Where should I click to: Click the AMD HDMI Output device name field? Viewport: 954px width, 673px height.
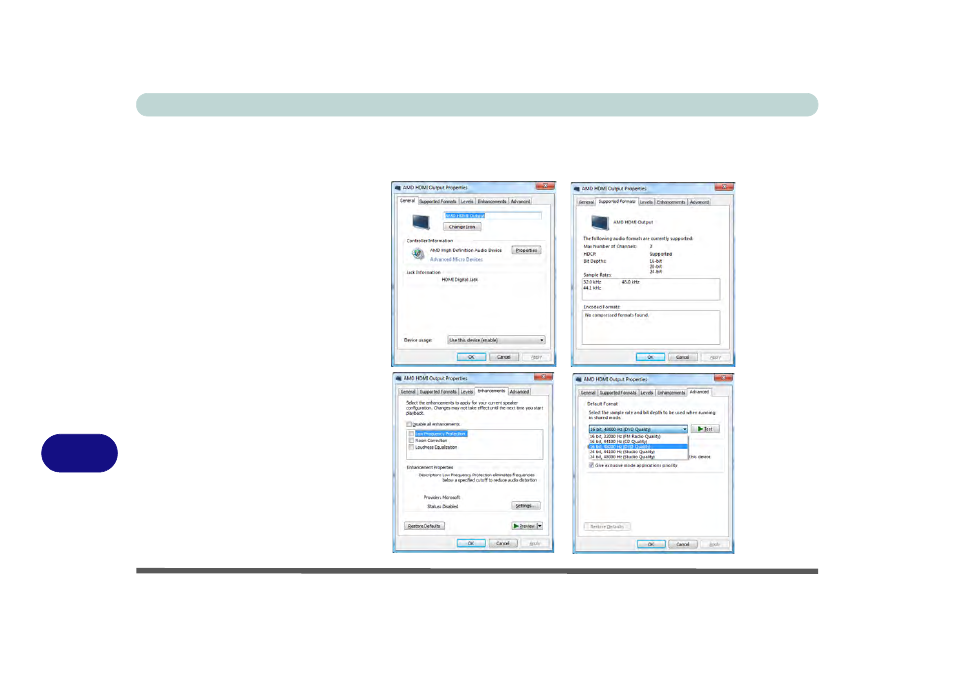point(493,215)
